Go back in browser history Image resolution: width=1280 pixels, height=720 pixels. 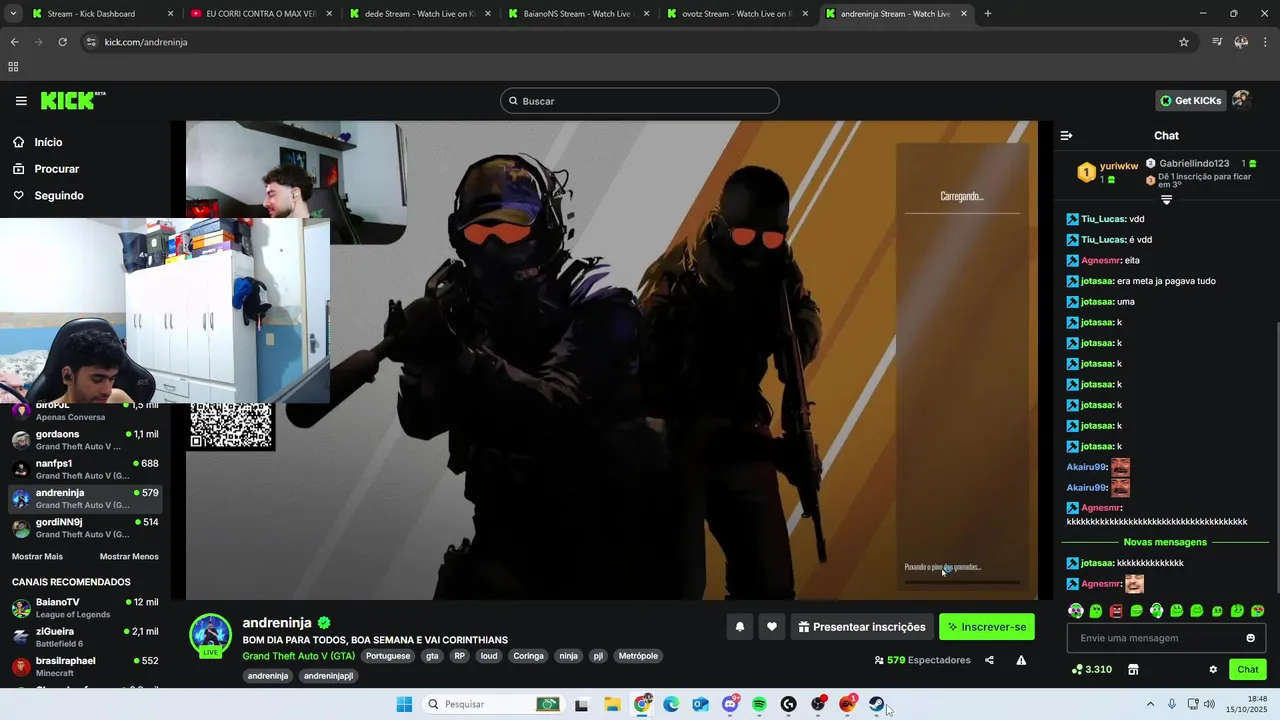click(x=14, y=42)
